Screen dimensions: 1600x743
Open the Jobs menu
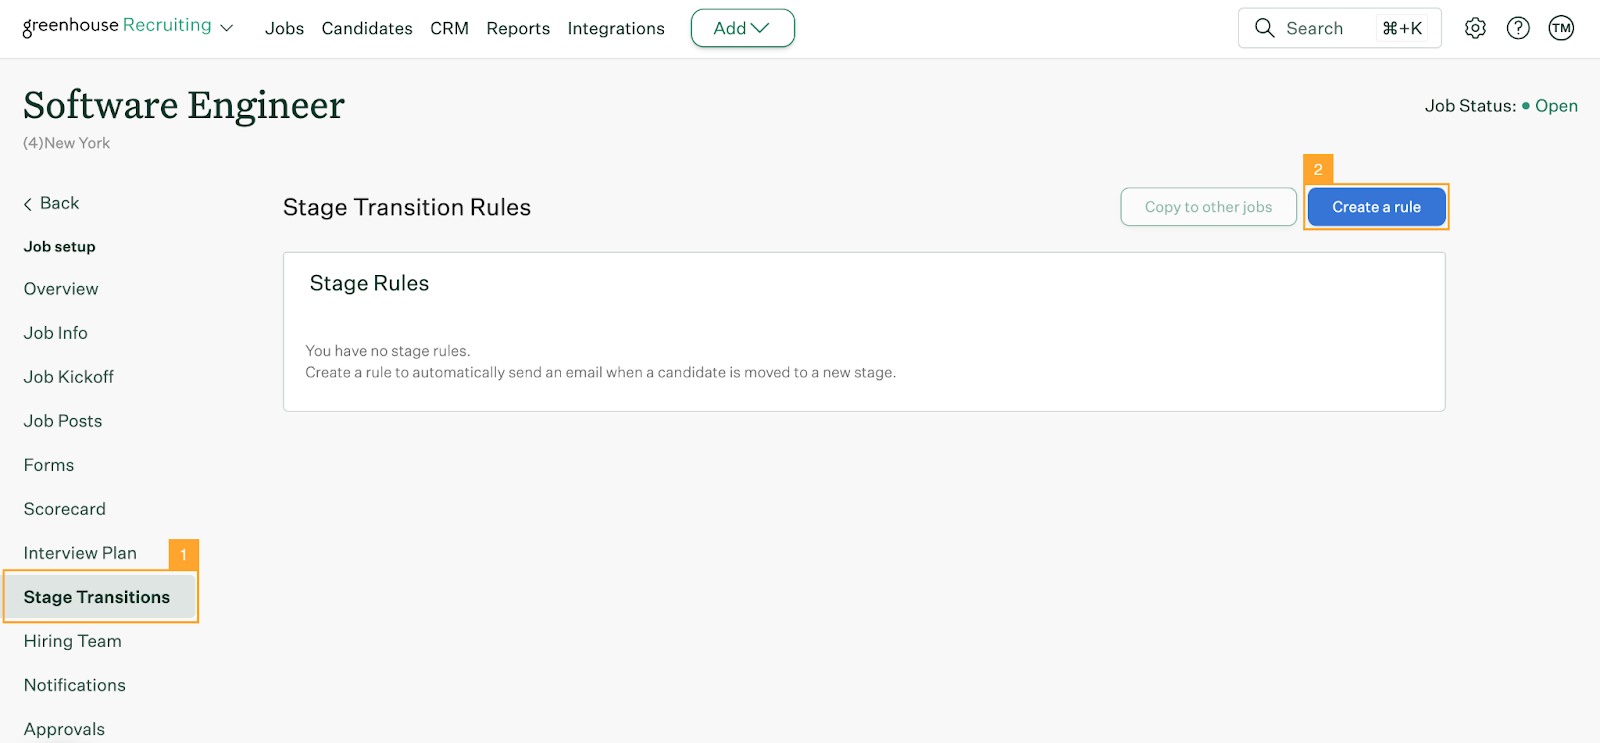(284, 28)
